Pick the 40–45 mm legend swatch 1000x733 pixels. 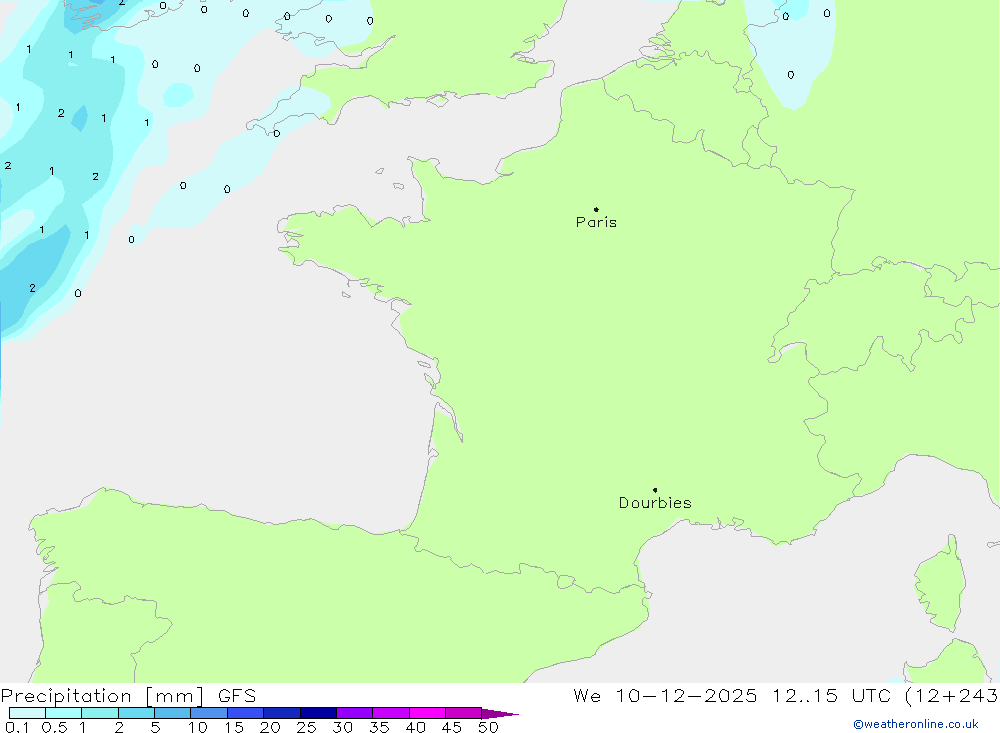pos(427,713)
